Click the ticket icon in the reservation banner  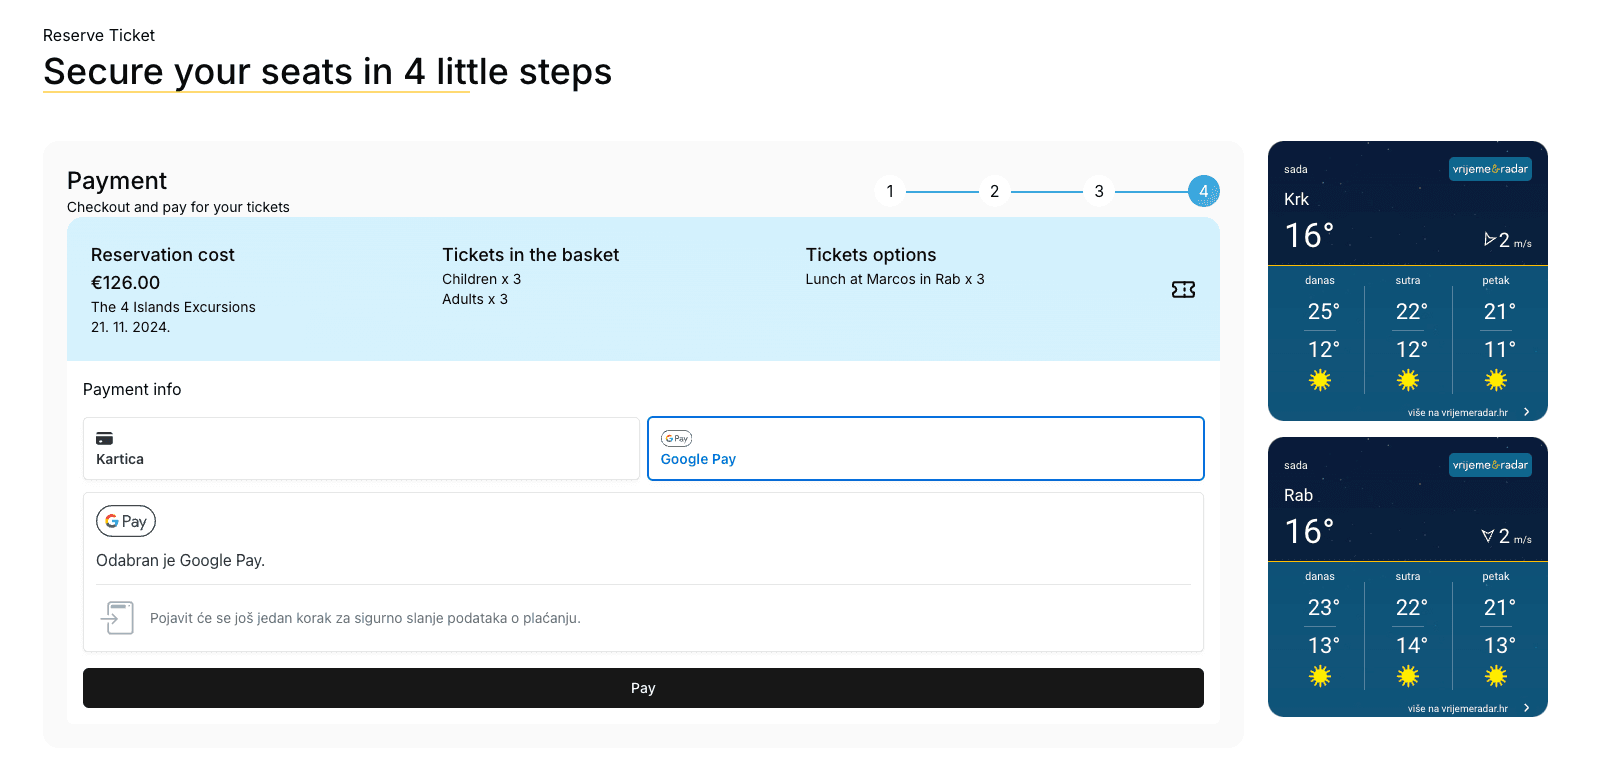coord(1184,289)
